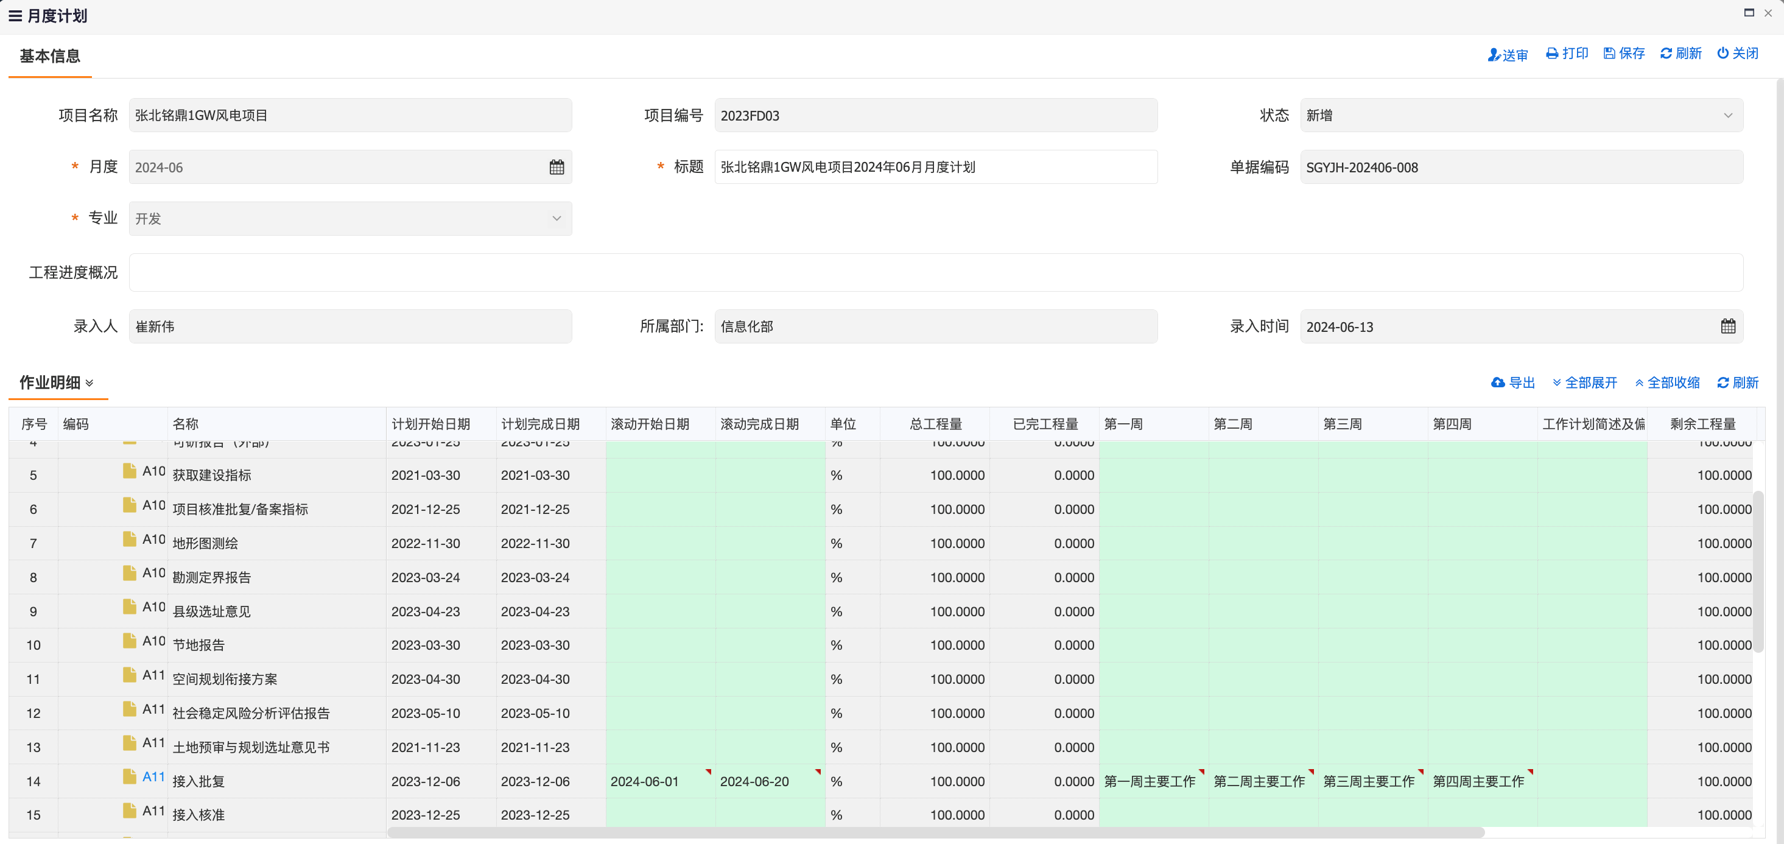Viewport: 1784px width, 844px height.
Task: Click into the 工程进度概况 text field
Action: tap(936, 272)
